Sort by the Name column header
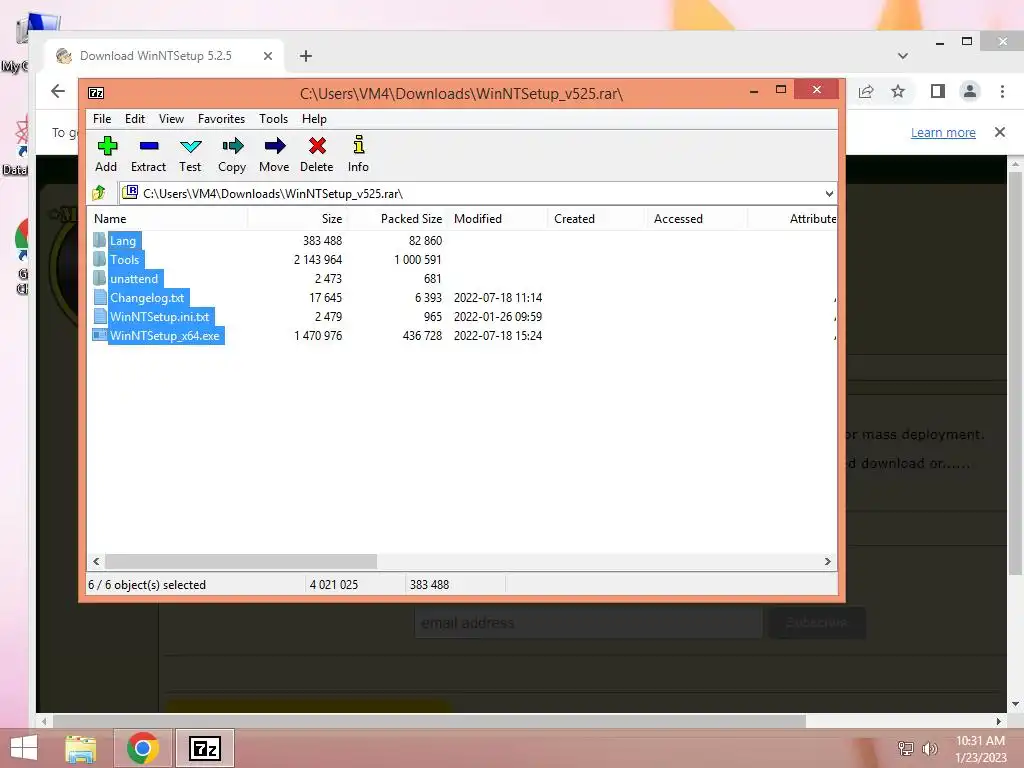Image resolution: width=1024 pixels, height=768 pixels. (x=167, y=219)
